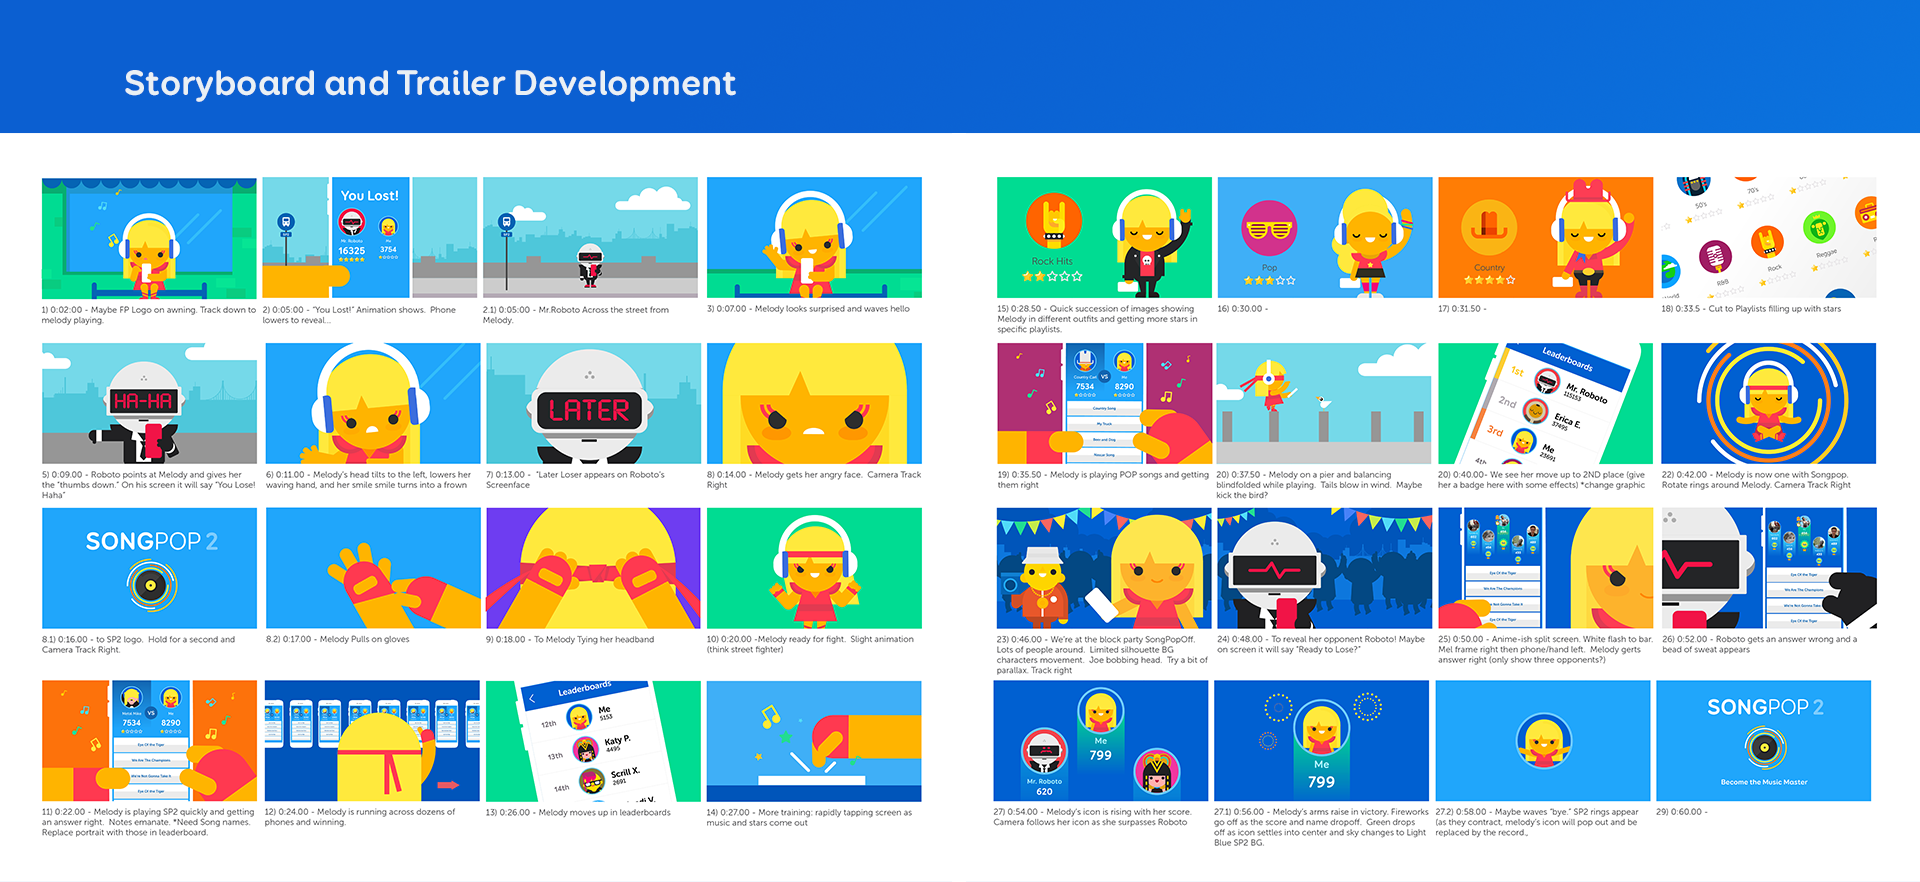
Task: Open frame 8.1 SongPop 2 logo
Action: [x=149, y=568]
